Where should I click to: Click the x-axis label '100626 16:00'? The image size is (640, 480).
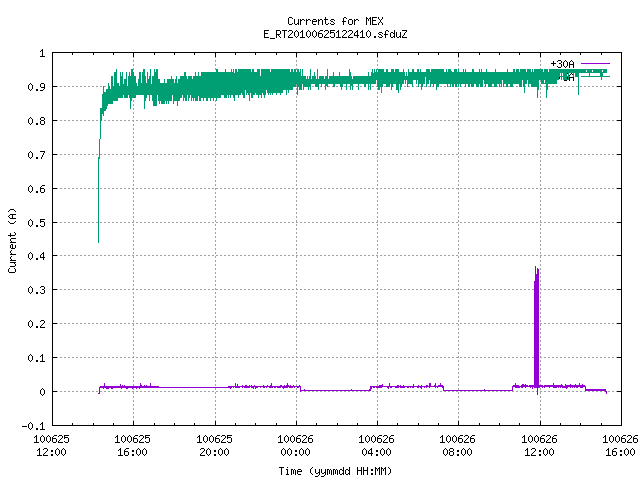[x=620, y=446]
